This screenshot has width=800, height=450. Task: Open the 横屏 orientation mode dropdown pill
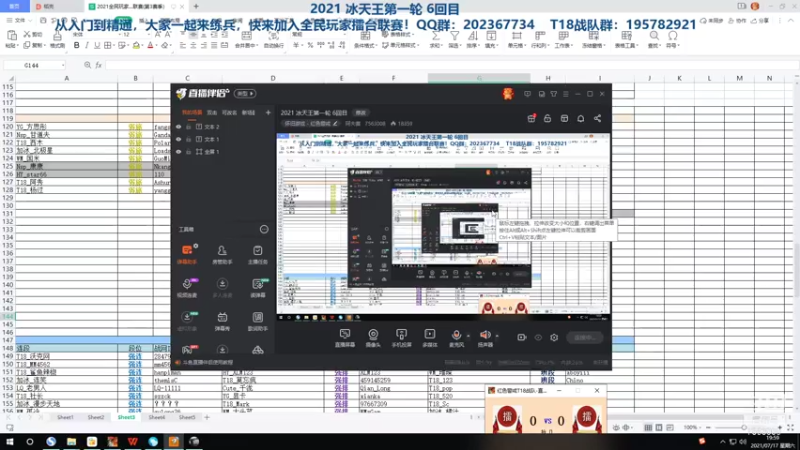coord(245,94)
